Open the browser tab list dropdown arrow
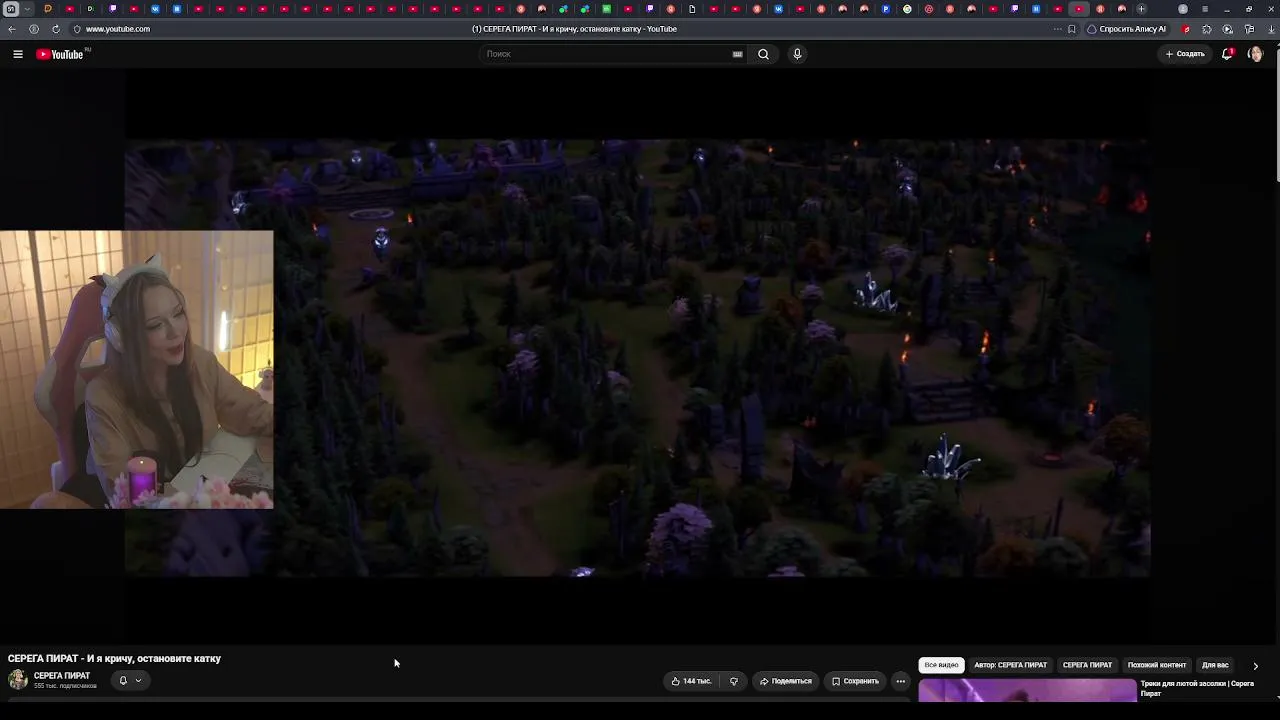The width and height of the screenshot is (1280, 720). point(27,9)
